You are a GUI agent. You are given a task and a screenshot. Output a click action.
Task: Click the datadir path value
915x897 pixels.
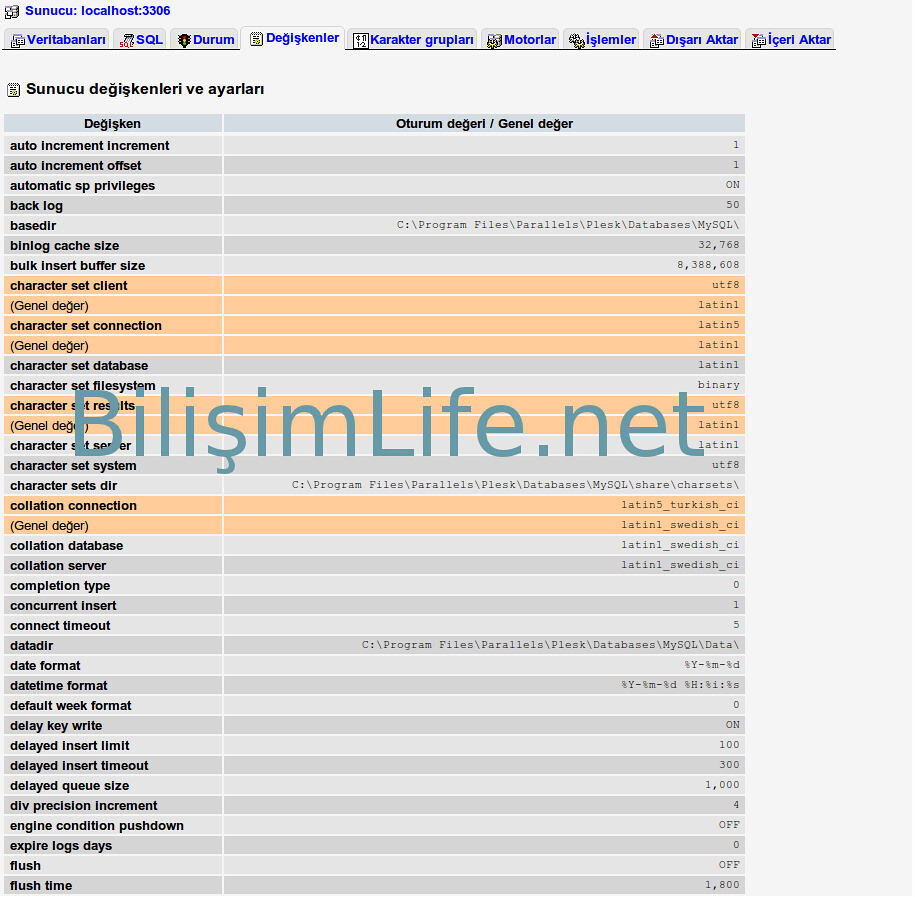click(x=550, y=645)
